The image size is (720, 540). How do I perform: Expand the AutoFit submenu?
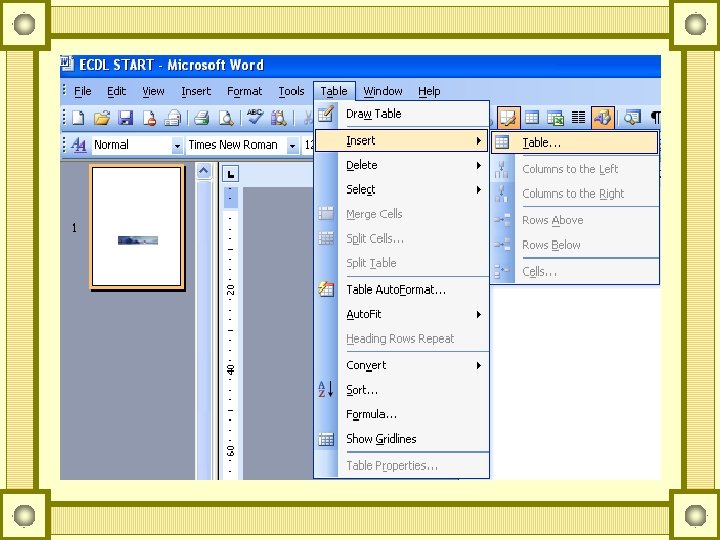tap(402, 315)
